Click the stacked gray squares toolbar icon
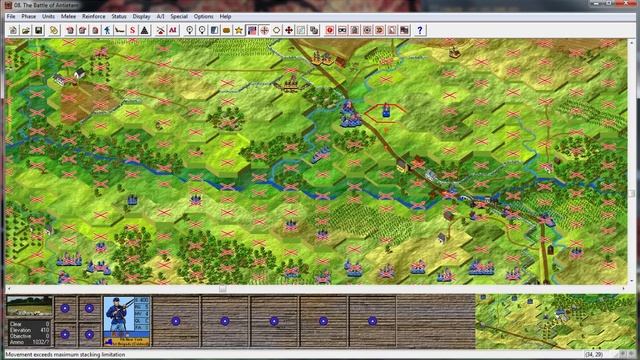The width and height of the screenshot is (640, 360). point(314,30)
